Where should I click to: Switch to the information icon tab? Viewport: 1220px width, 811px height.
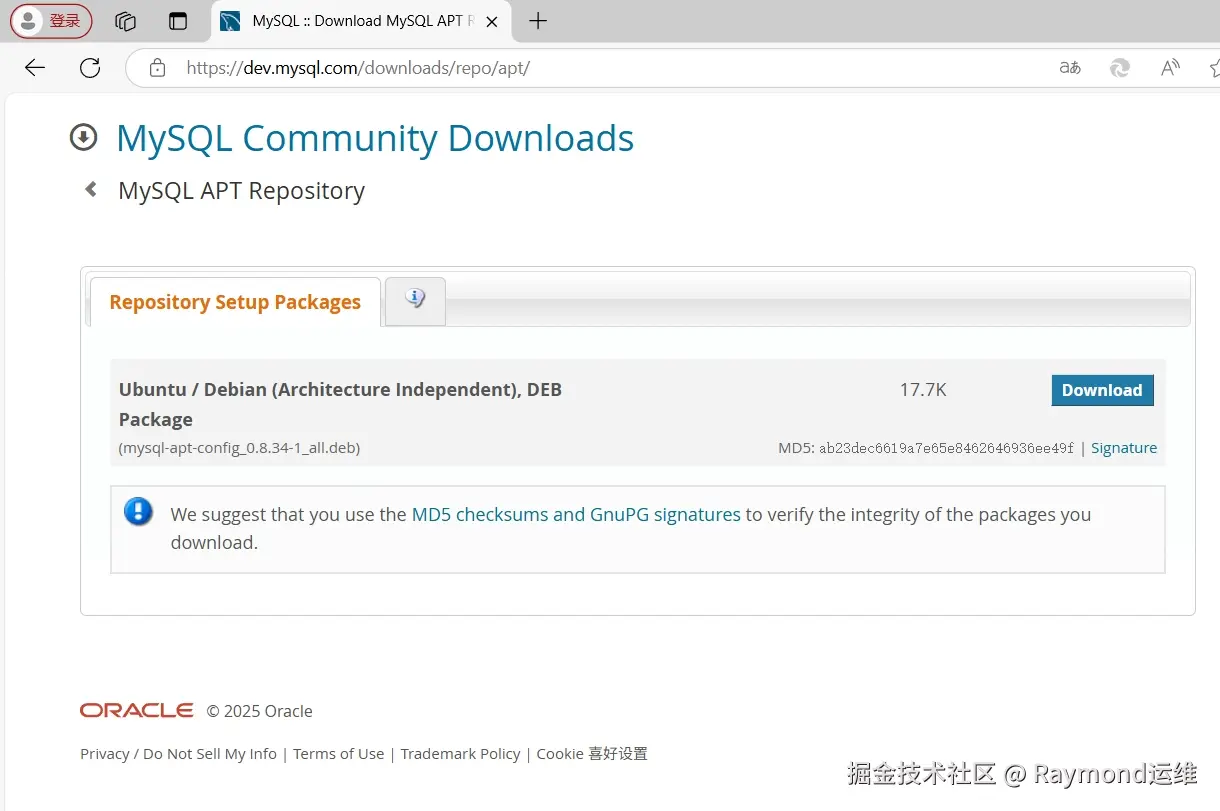[x=415, y=299]
